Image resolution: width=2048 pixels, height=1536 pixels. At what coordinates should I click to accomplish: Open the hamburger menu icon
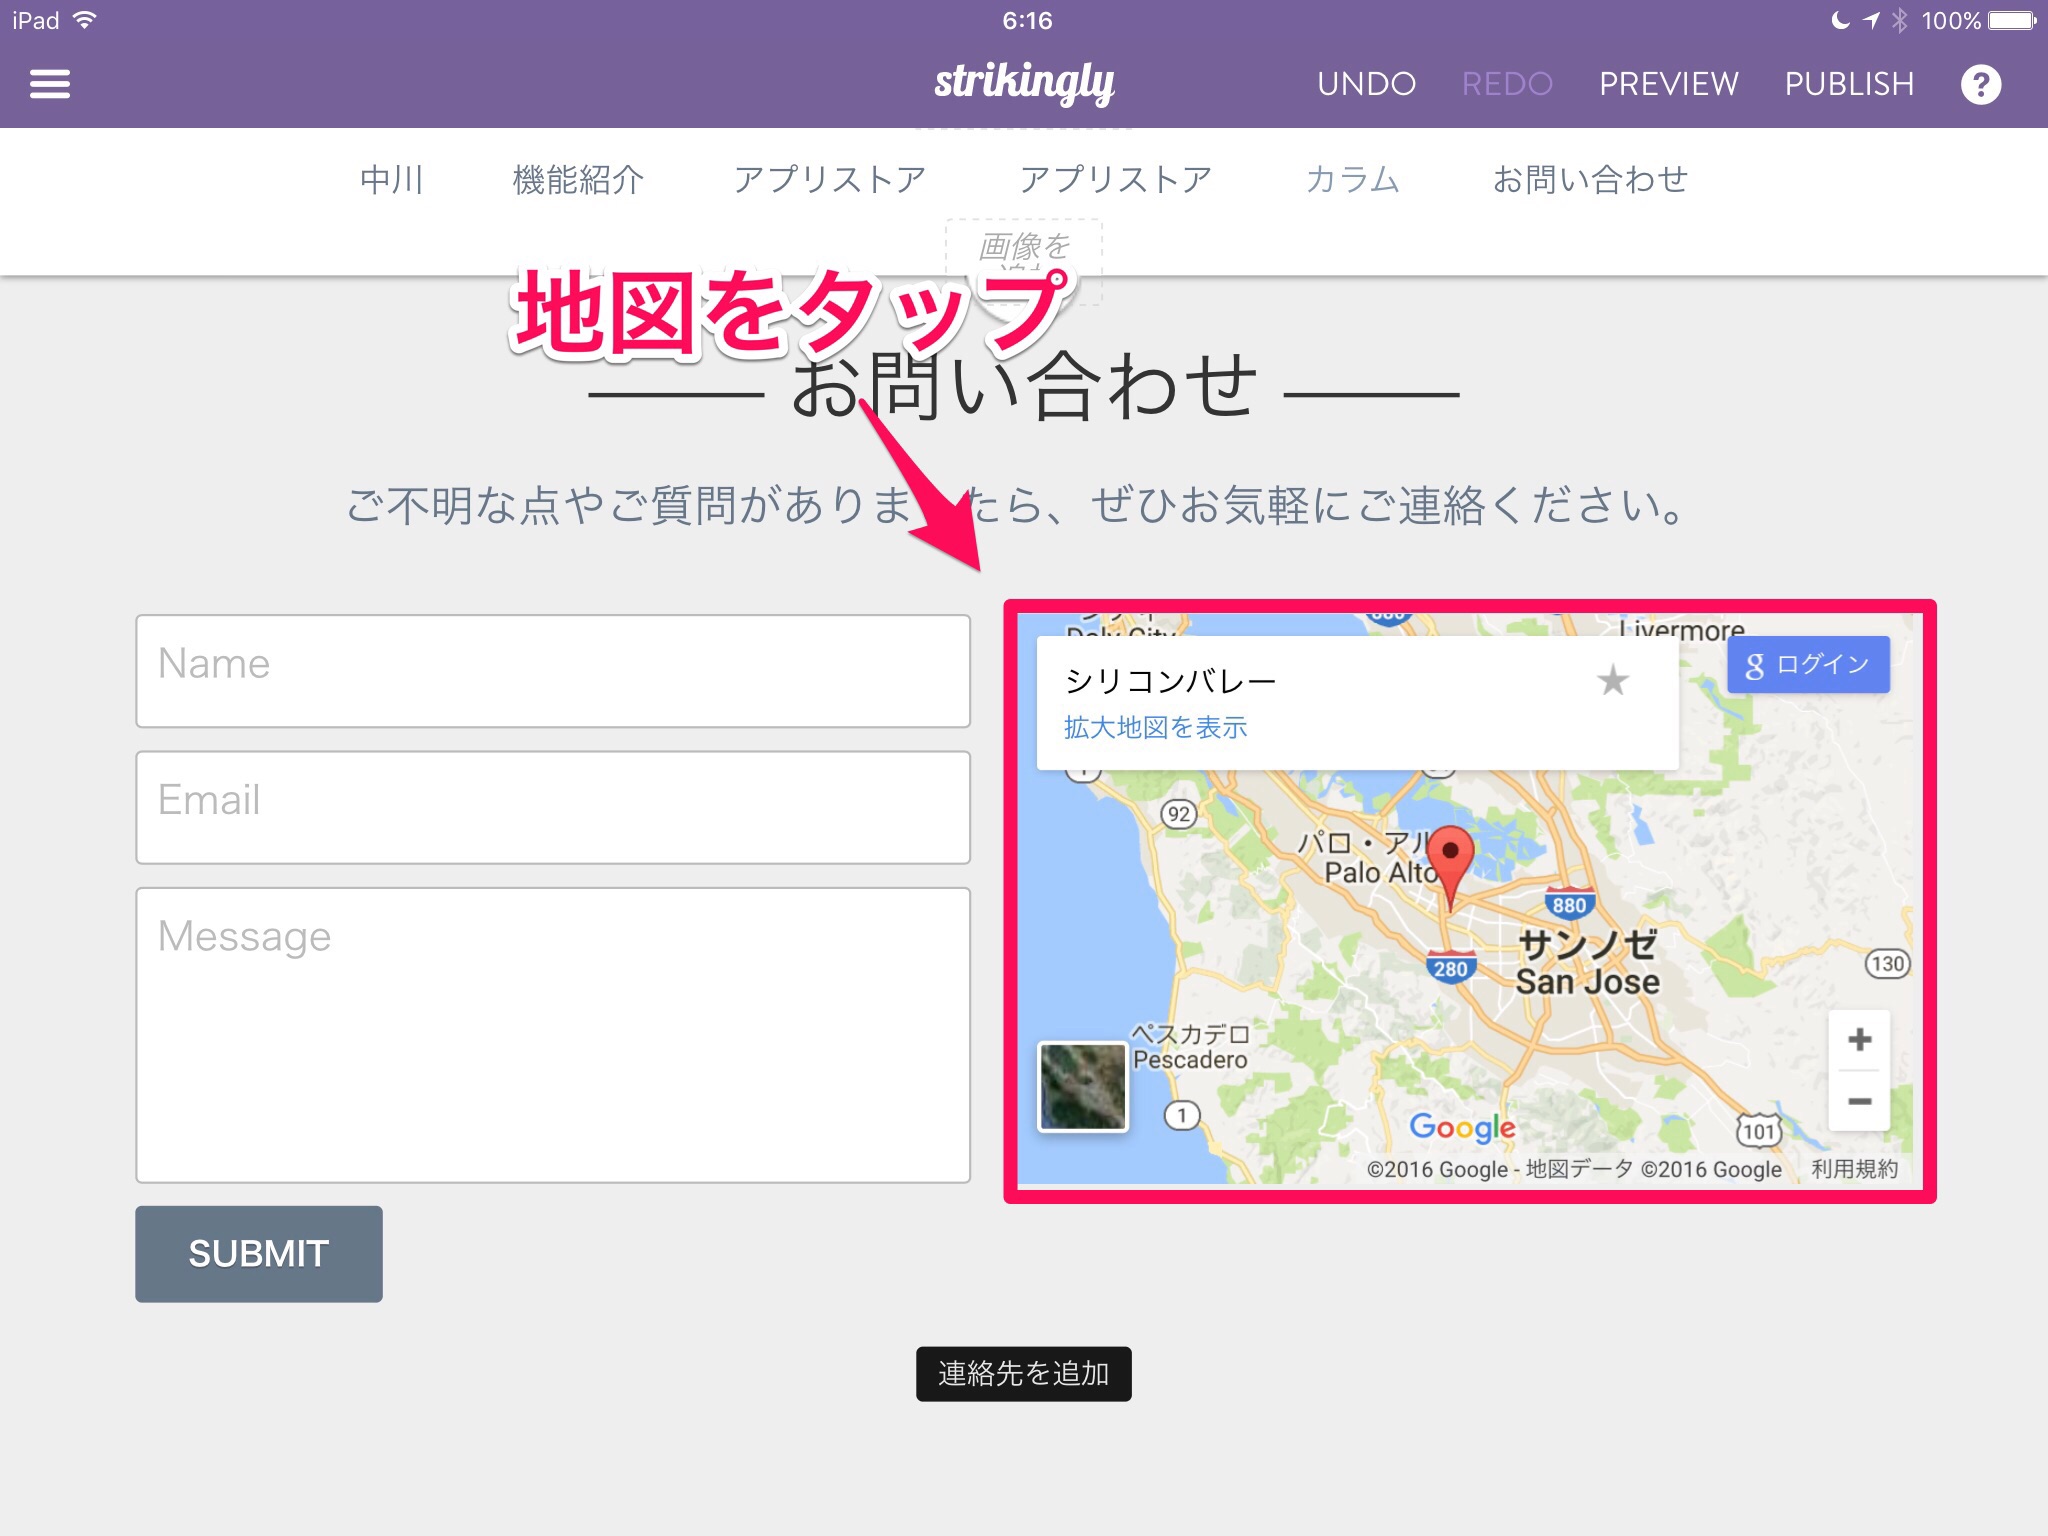tap(50, 84)
